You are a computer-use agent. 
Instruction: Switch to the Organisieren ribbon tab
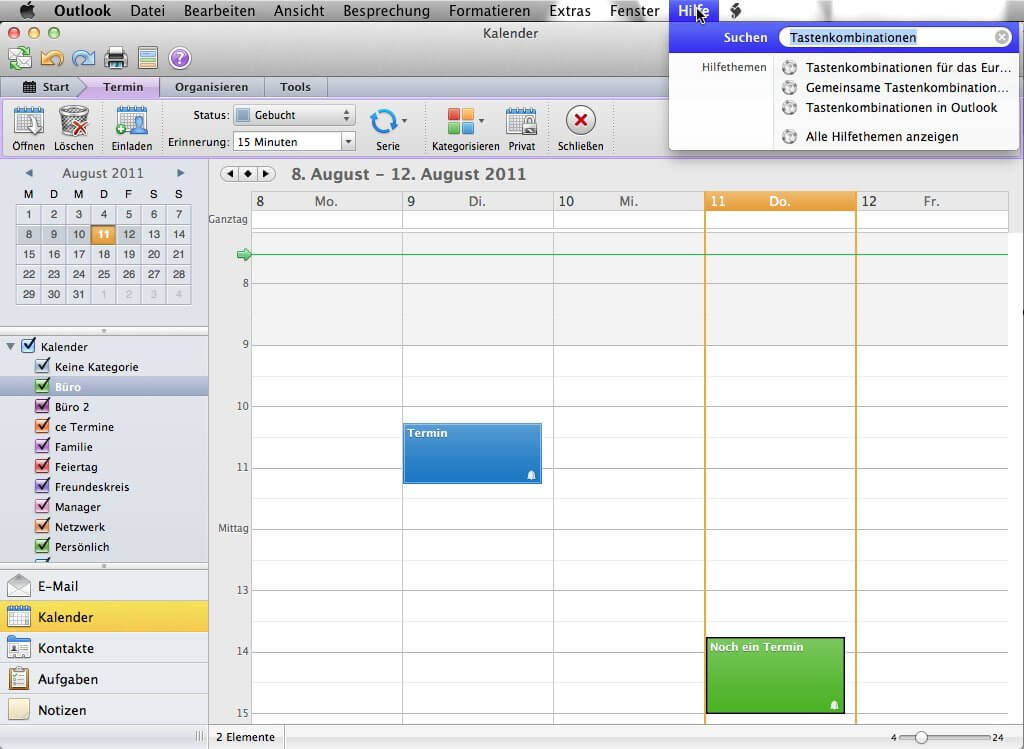click(x=212, y=87)
